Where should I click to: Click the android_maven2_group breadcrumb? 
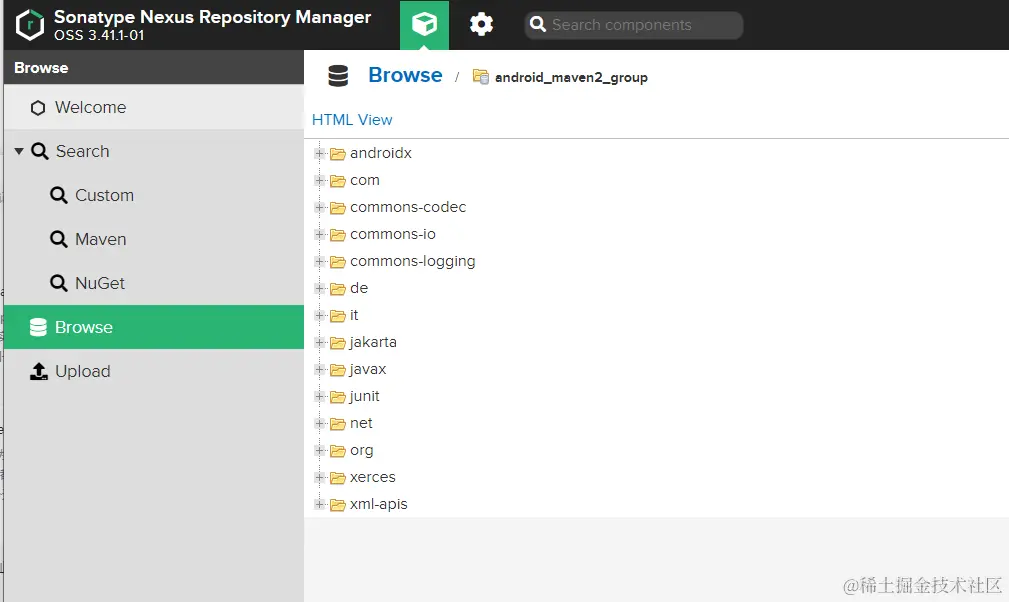tap(571, 77)
